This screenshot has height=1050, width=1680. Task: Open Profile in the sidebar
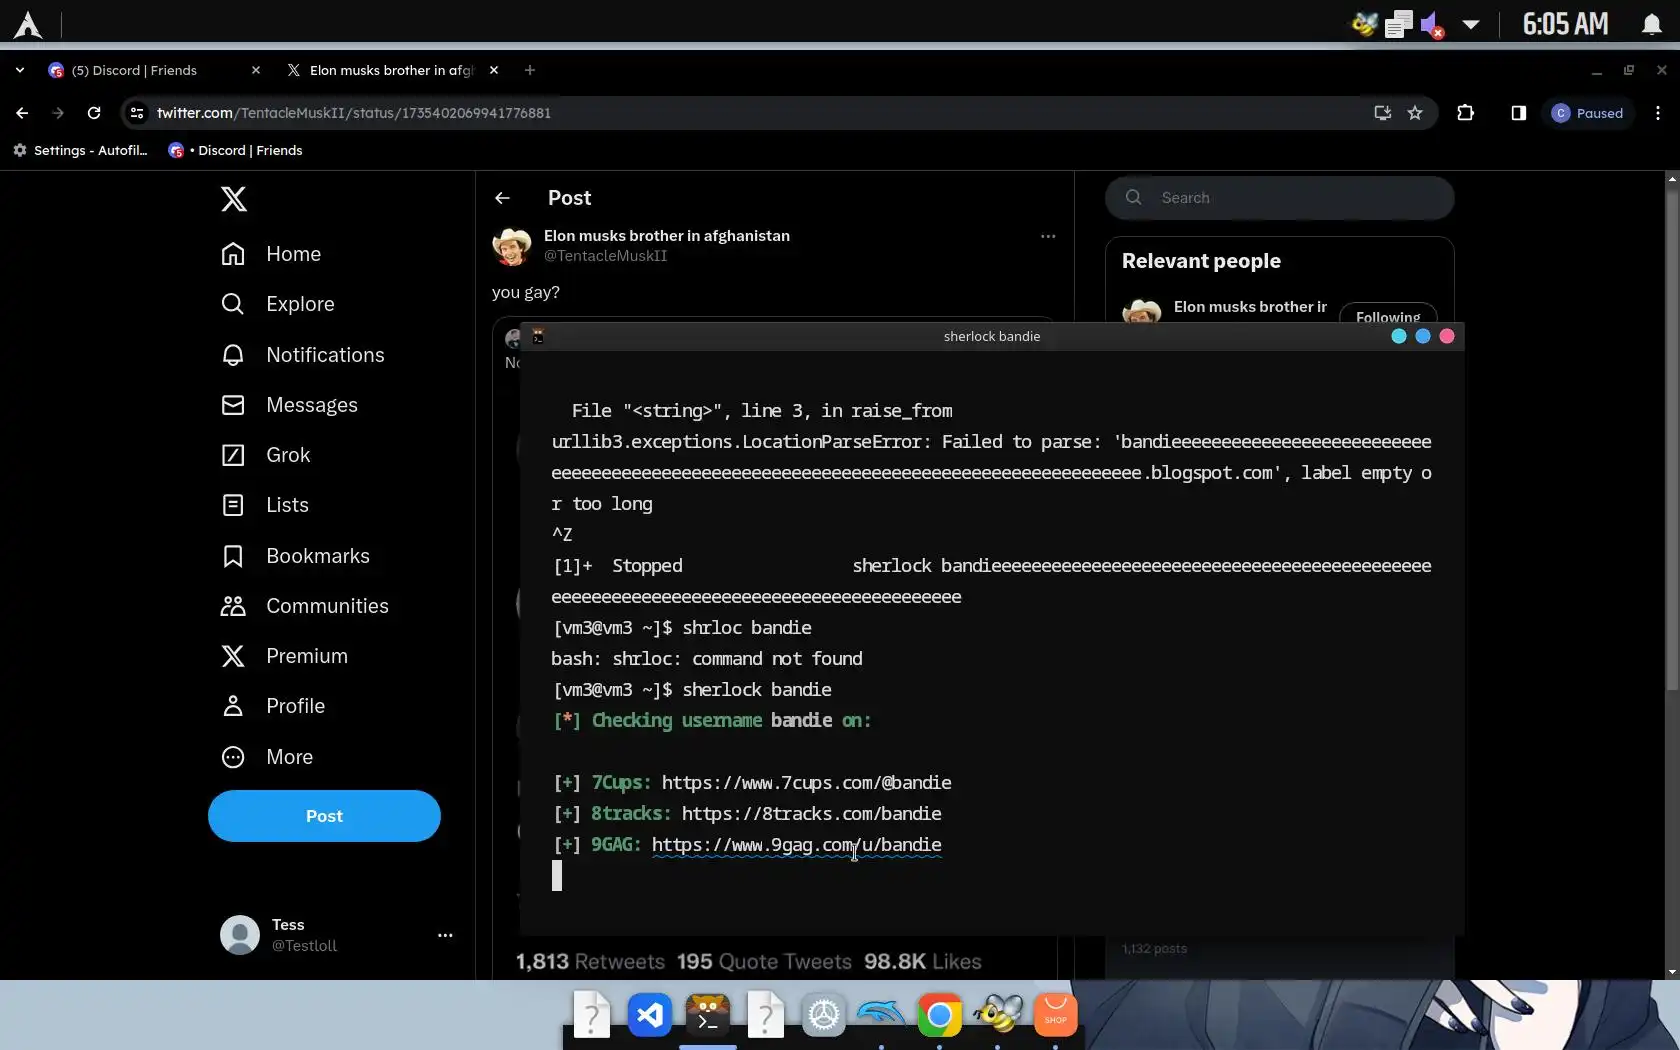273,706
